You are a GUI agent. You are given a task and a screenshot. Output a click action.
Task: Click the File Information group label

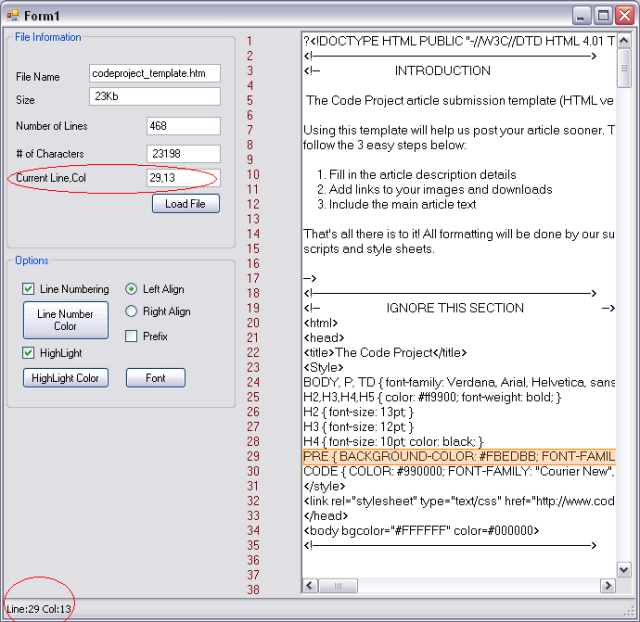[48, 37]
